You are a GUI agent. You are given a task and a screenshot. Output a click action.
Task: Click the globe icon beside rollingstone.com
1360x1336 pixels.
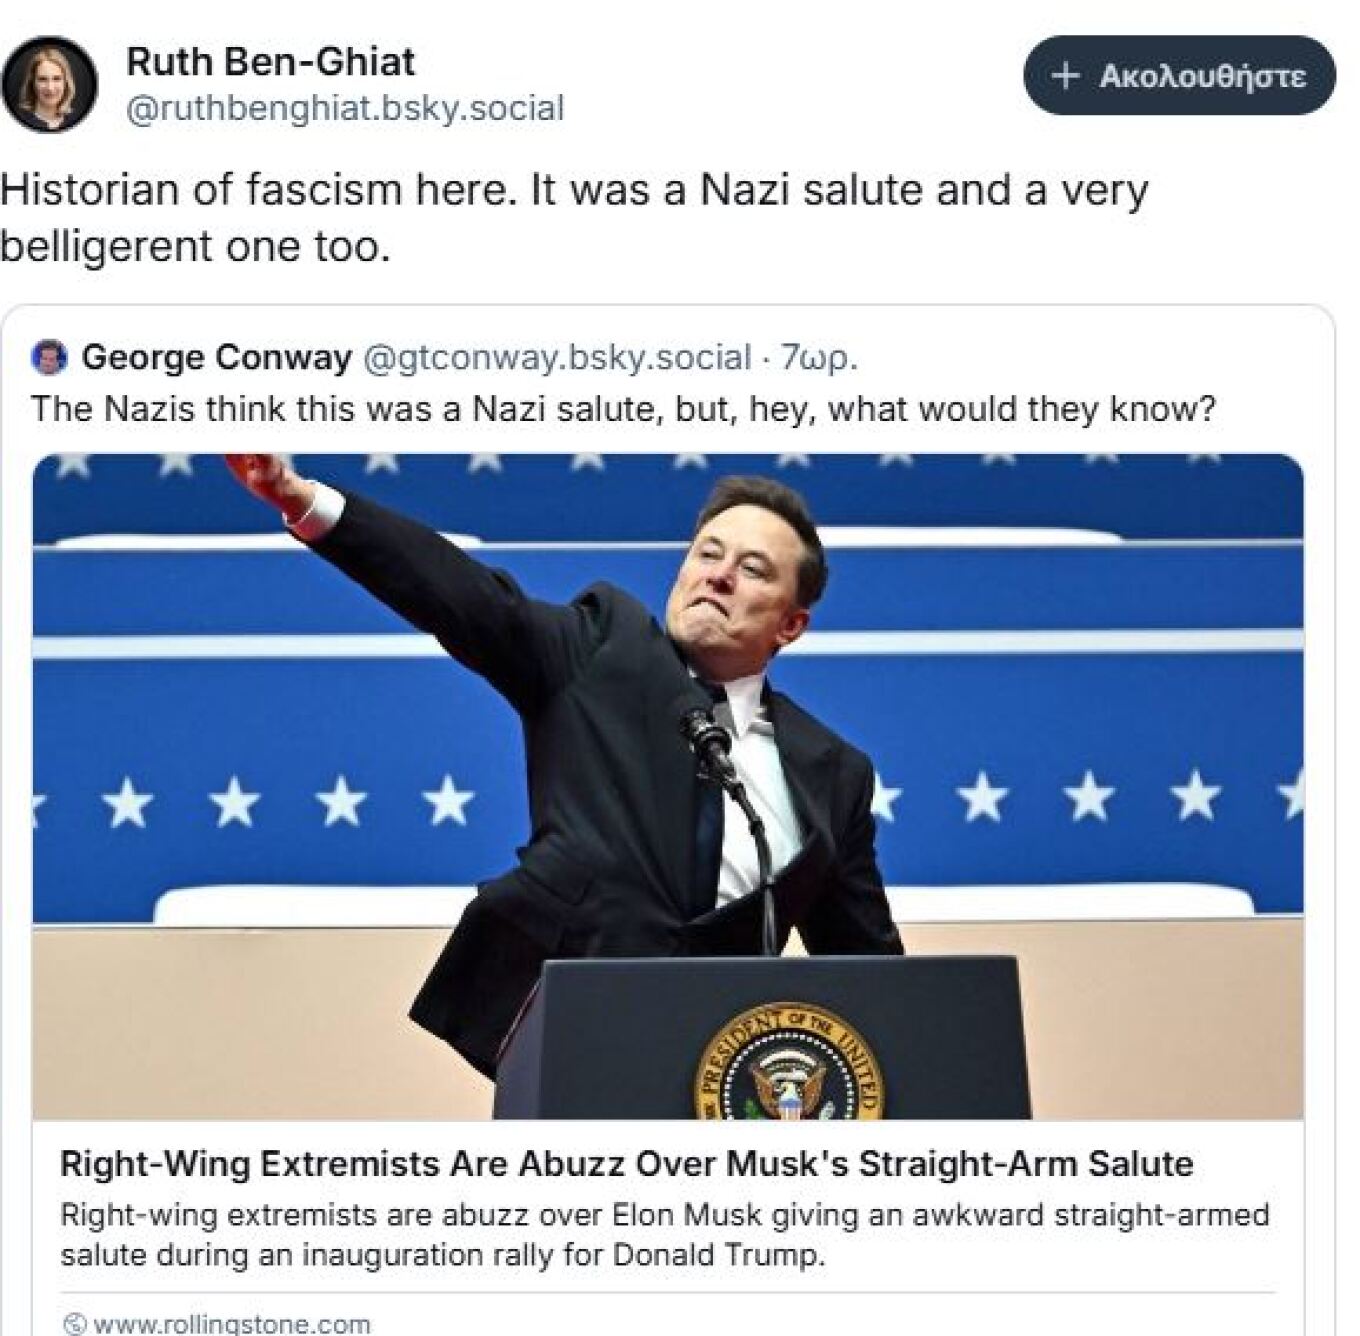75,1323
